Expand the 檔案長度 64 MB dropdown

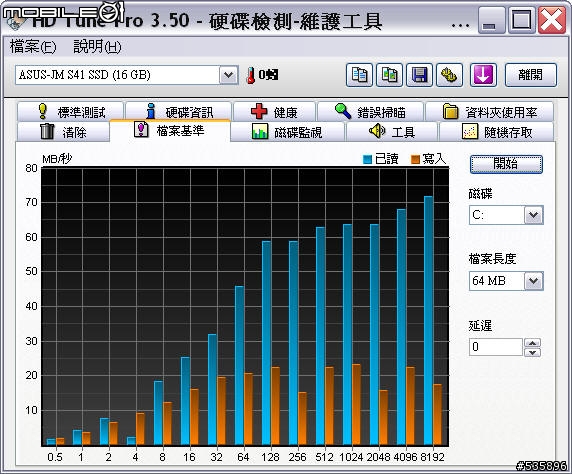(x=534, y=281)
